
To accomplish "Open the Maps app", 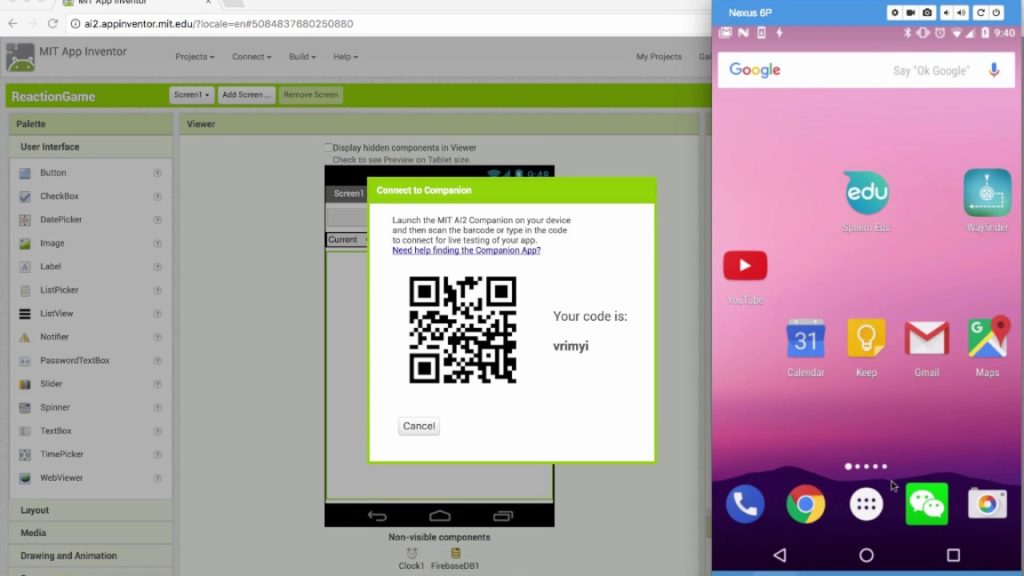I will [x=987, y=337].
